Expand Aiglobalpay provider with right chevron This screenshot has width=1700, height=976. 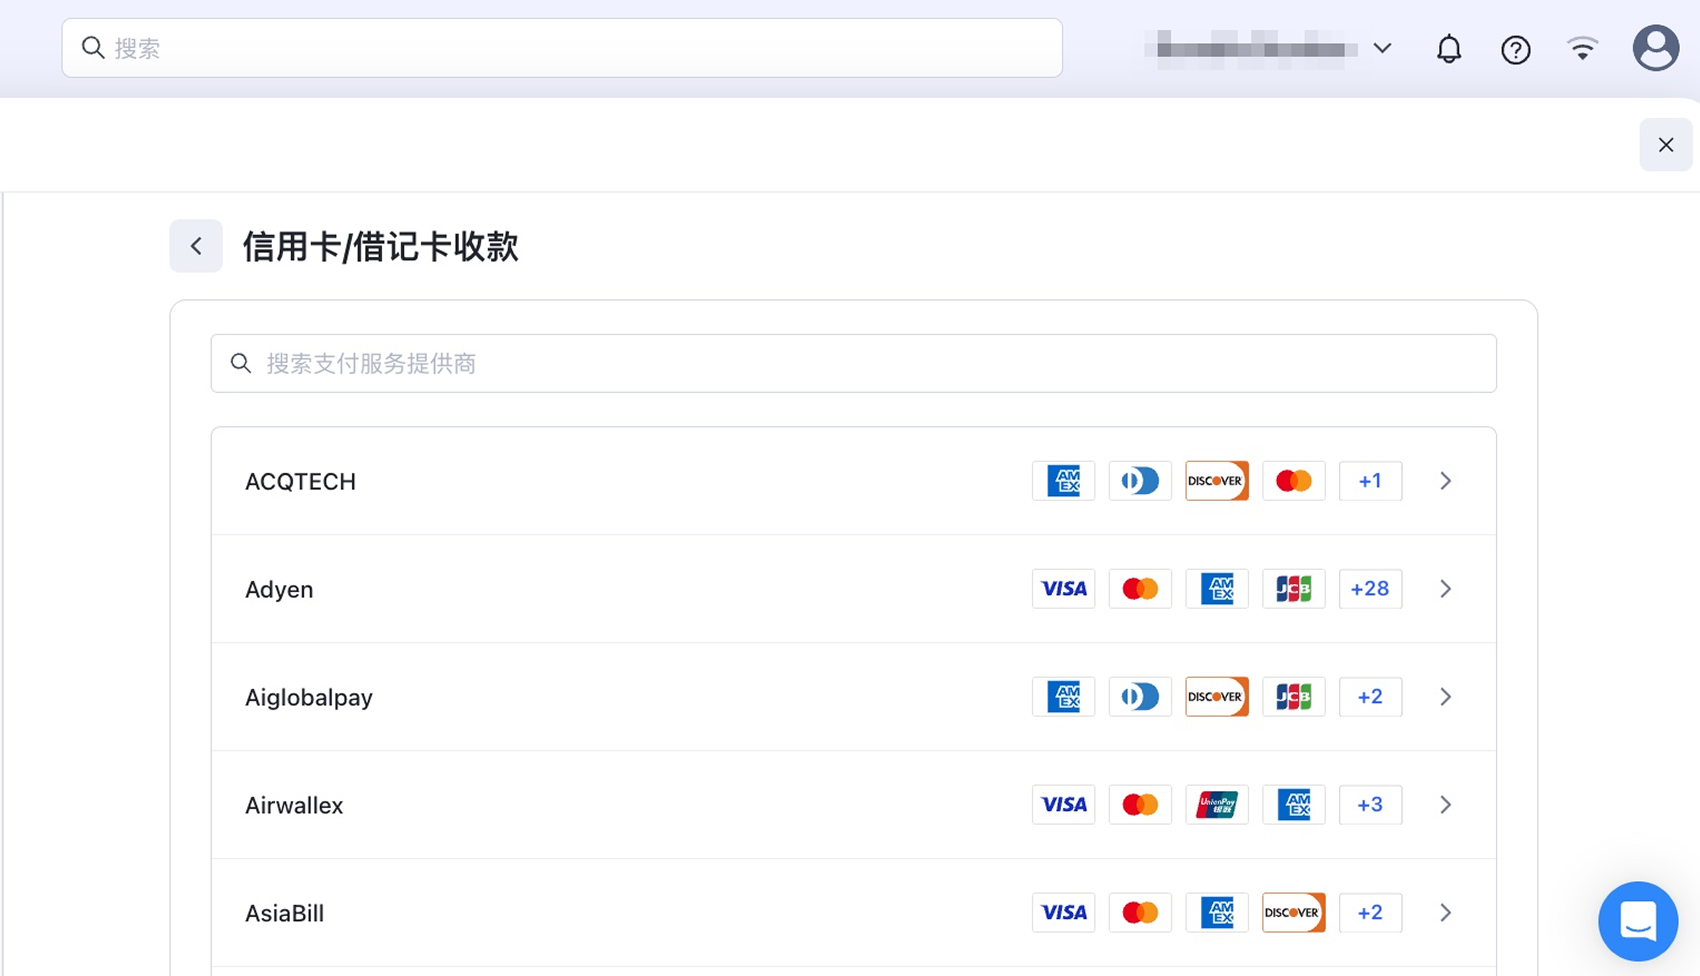click(x=1445, y=697)
